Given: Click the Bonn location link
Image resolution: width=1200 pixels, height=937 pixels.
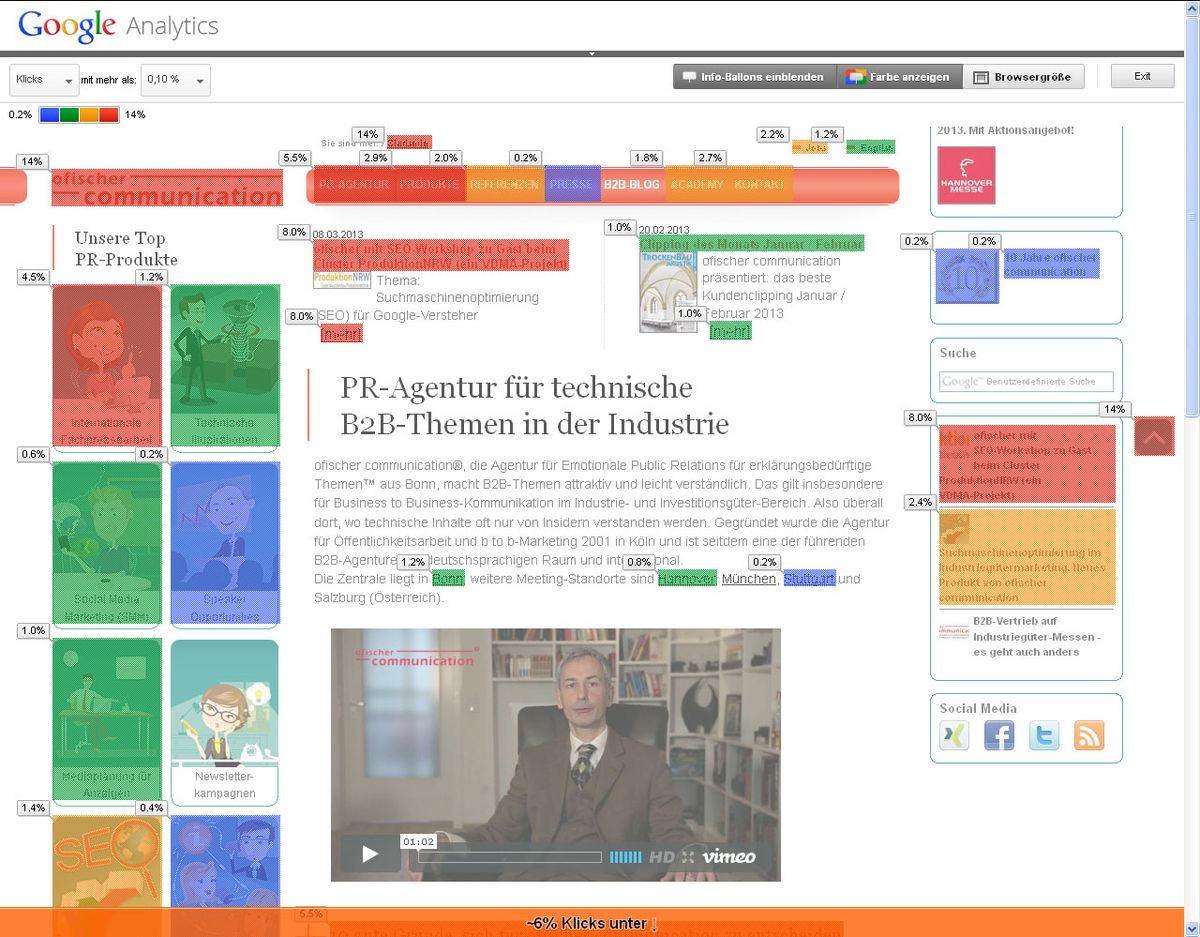Looking at the screenshot, I should click(x=448, y=579).
